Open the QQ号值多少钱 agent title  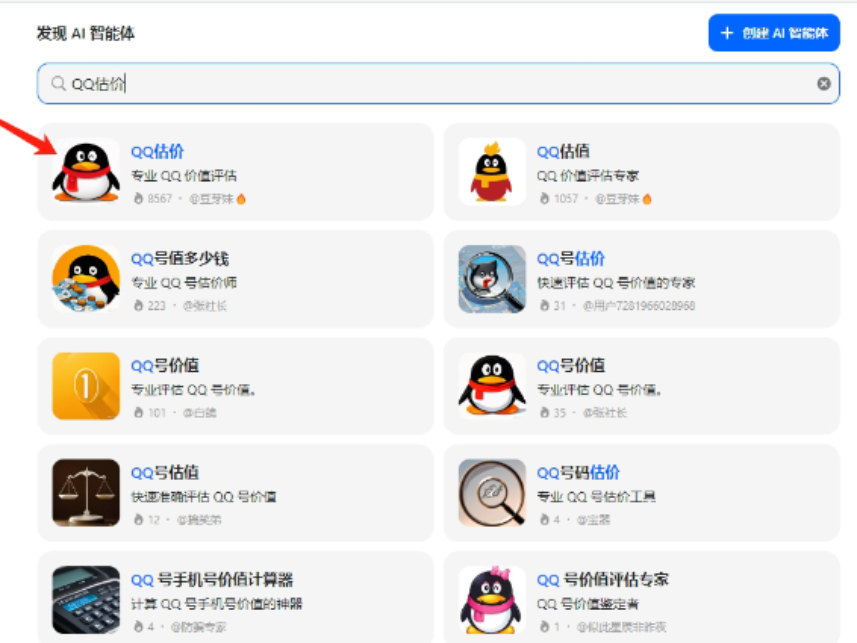tap(180, 258)
